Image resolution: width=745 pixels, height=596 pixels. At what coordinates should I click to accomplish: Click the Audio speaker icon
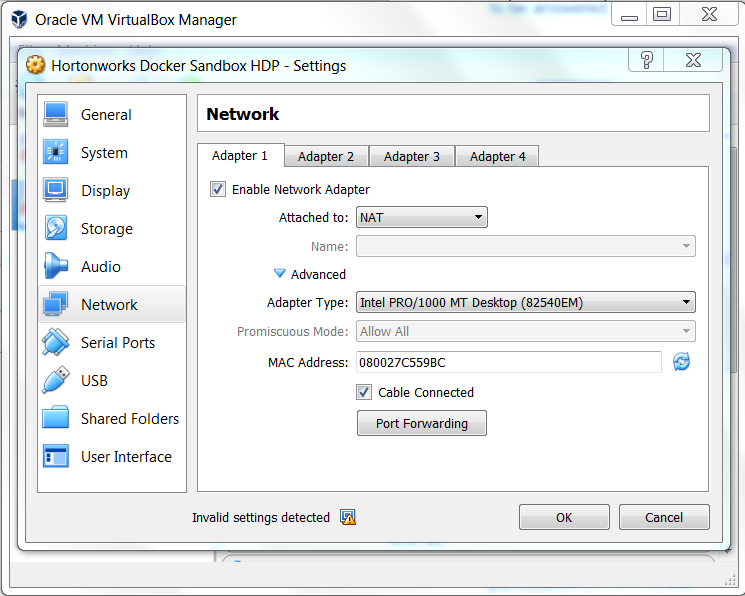[x=56, y=266]
